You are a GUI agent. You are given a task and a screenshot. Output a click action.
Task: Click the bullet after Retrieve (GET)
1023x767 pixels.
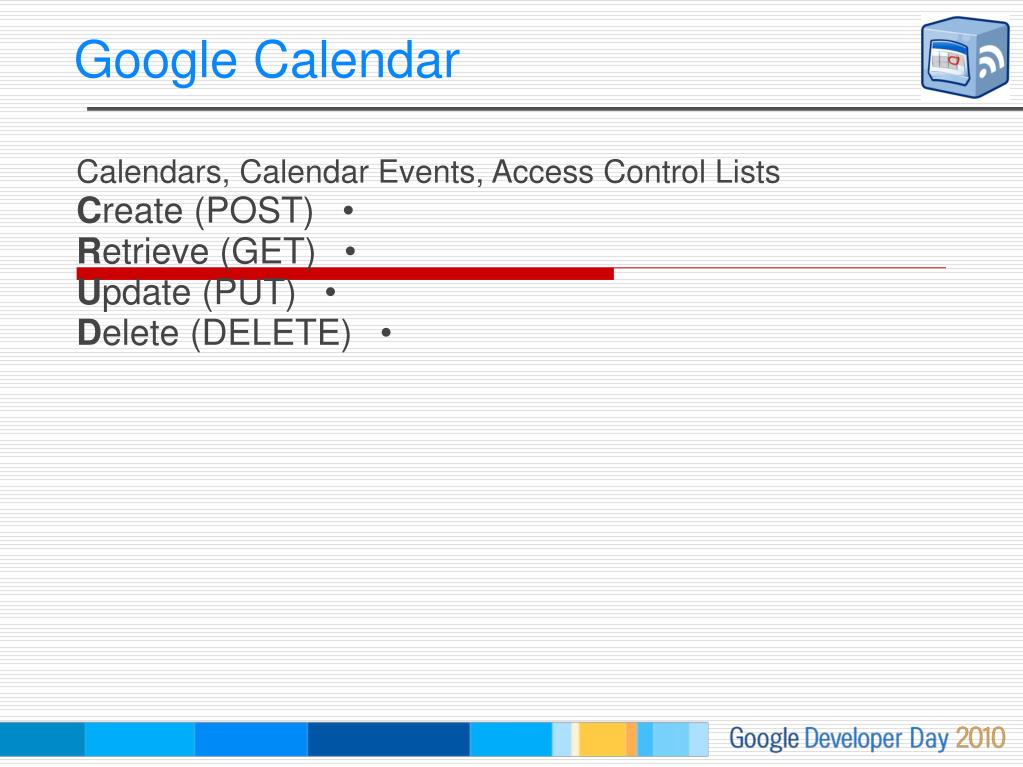point(350,251)
